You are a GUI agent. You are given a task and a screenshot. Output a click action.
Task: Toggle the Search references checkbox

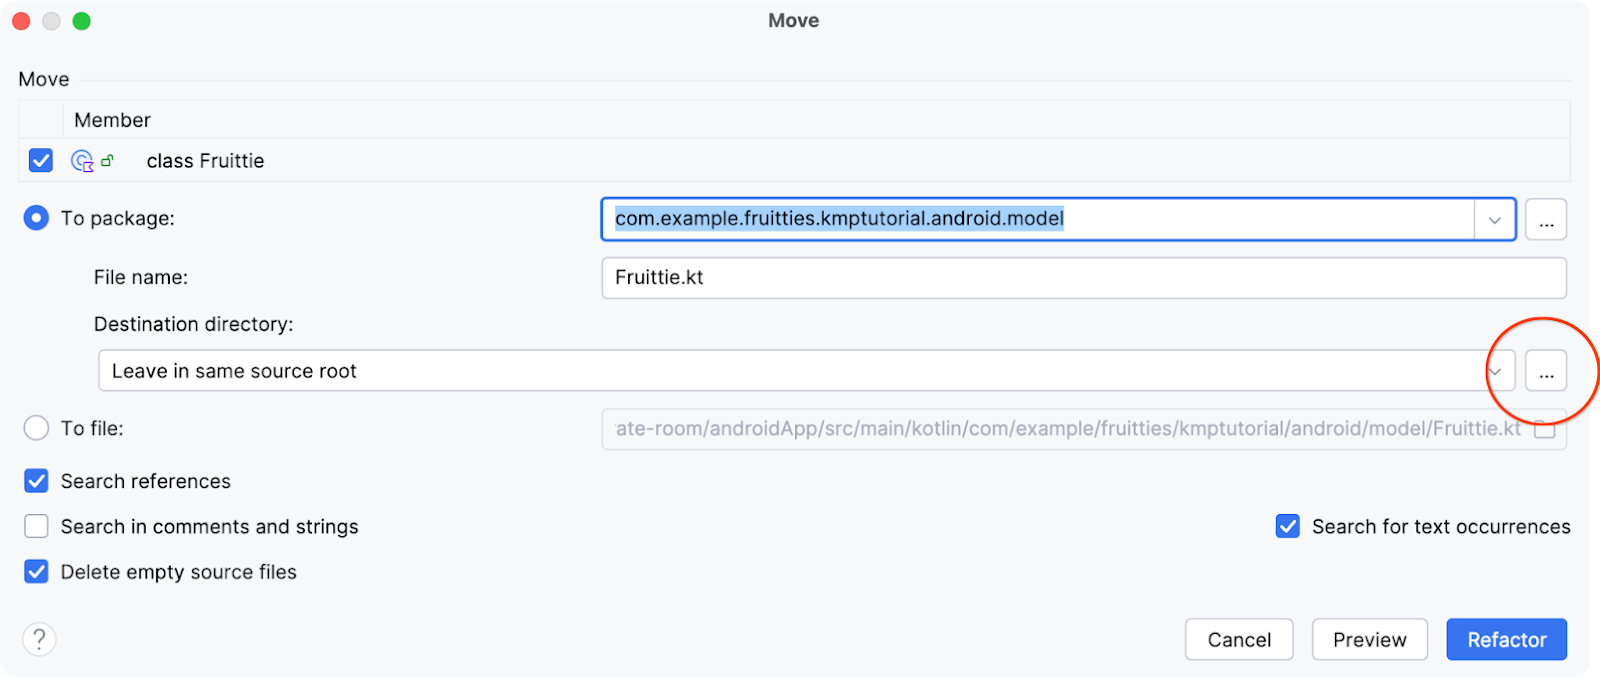pyautogui.click(x=37, y=481)
